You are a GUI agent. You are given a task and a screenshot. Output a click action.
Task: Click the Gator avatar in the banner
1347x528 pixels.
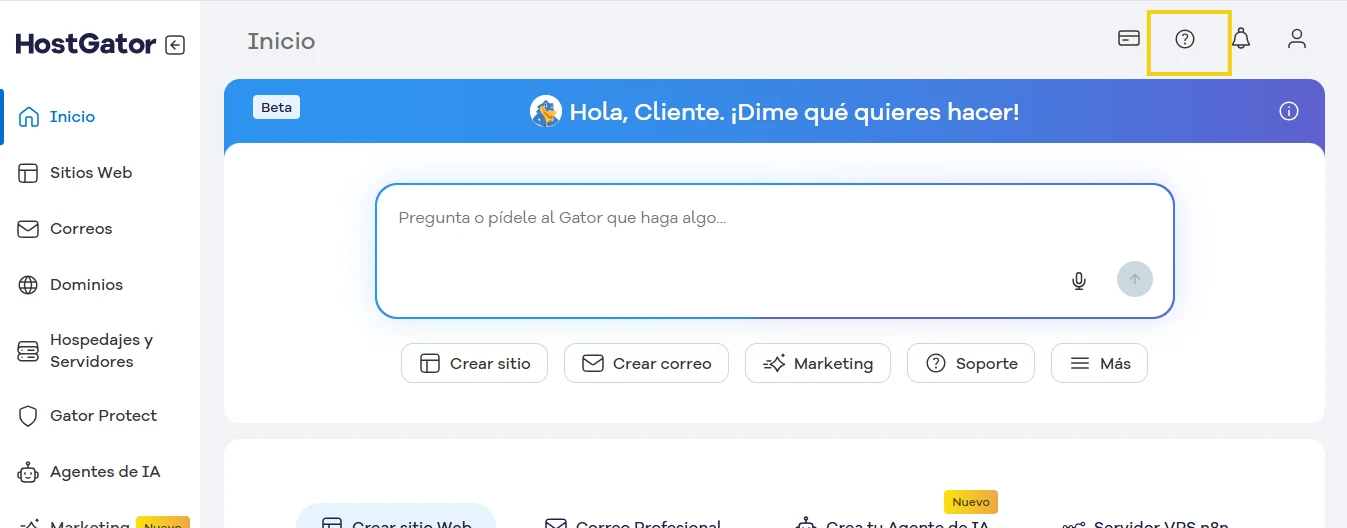coord(546,111)
